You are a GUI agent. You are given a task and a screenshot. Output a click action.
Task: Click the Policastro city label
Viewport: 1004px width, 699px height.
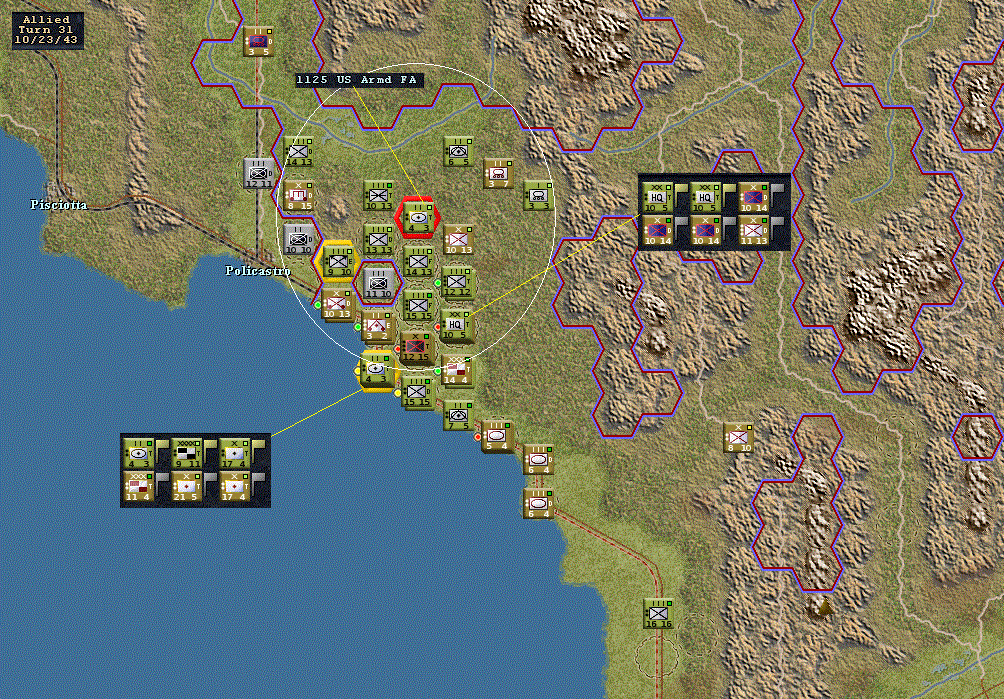[x=257, y=271]
